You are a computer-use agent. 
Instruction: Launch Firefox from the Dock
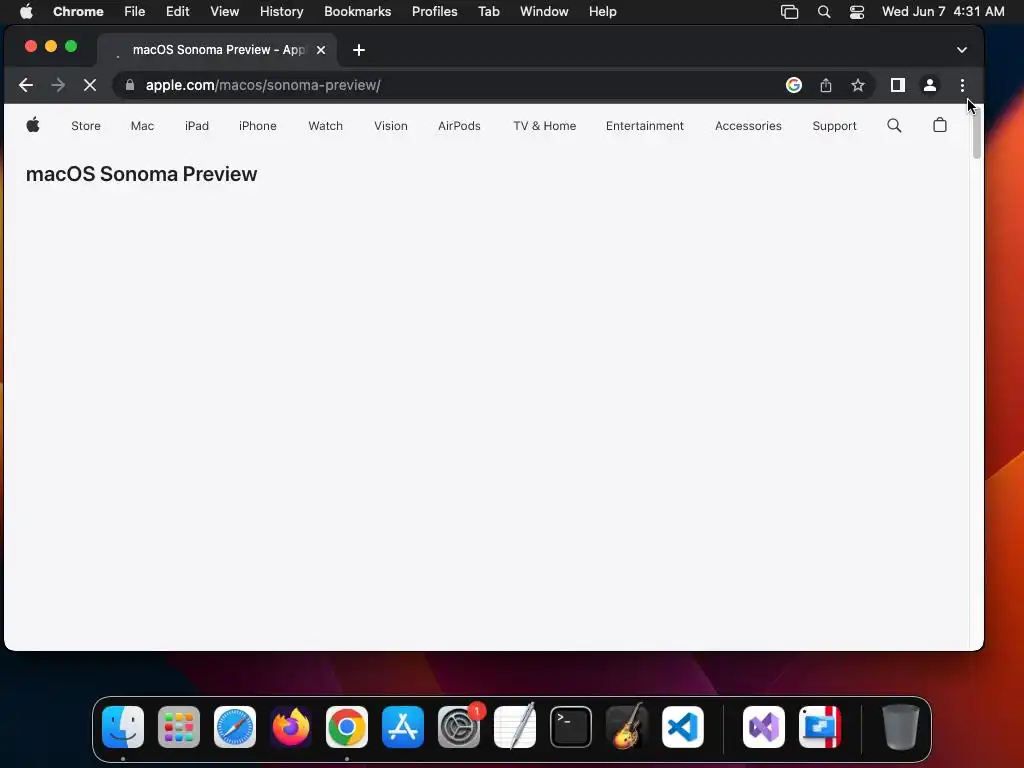[291, 727]
